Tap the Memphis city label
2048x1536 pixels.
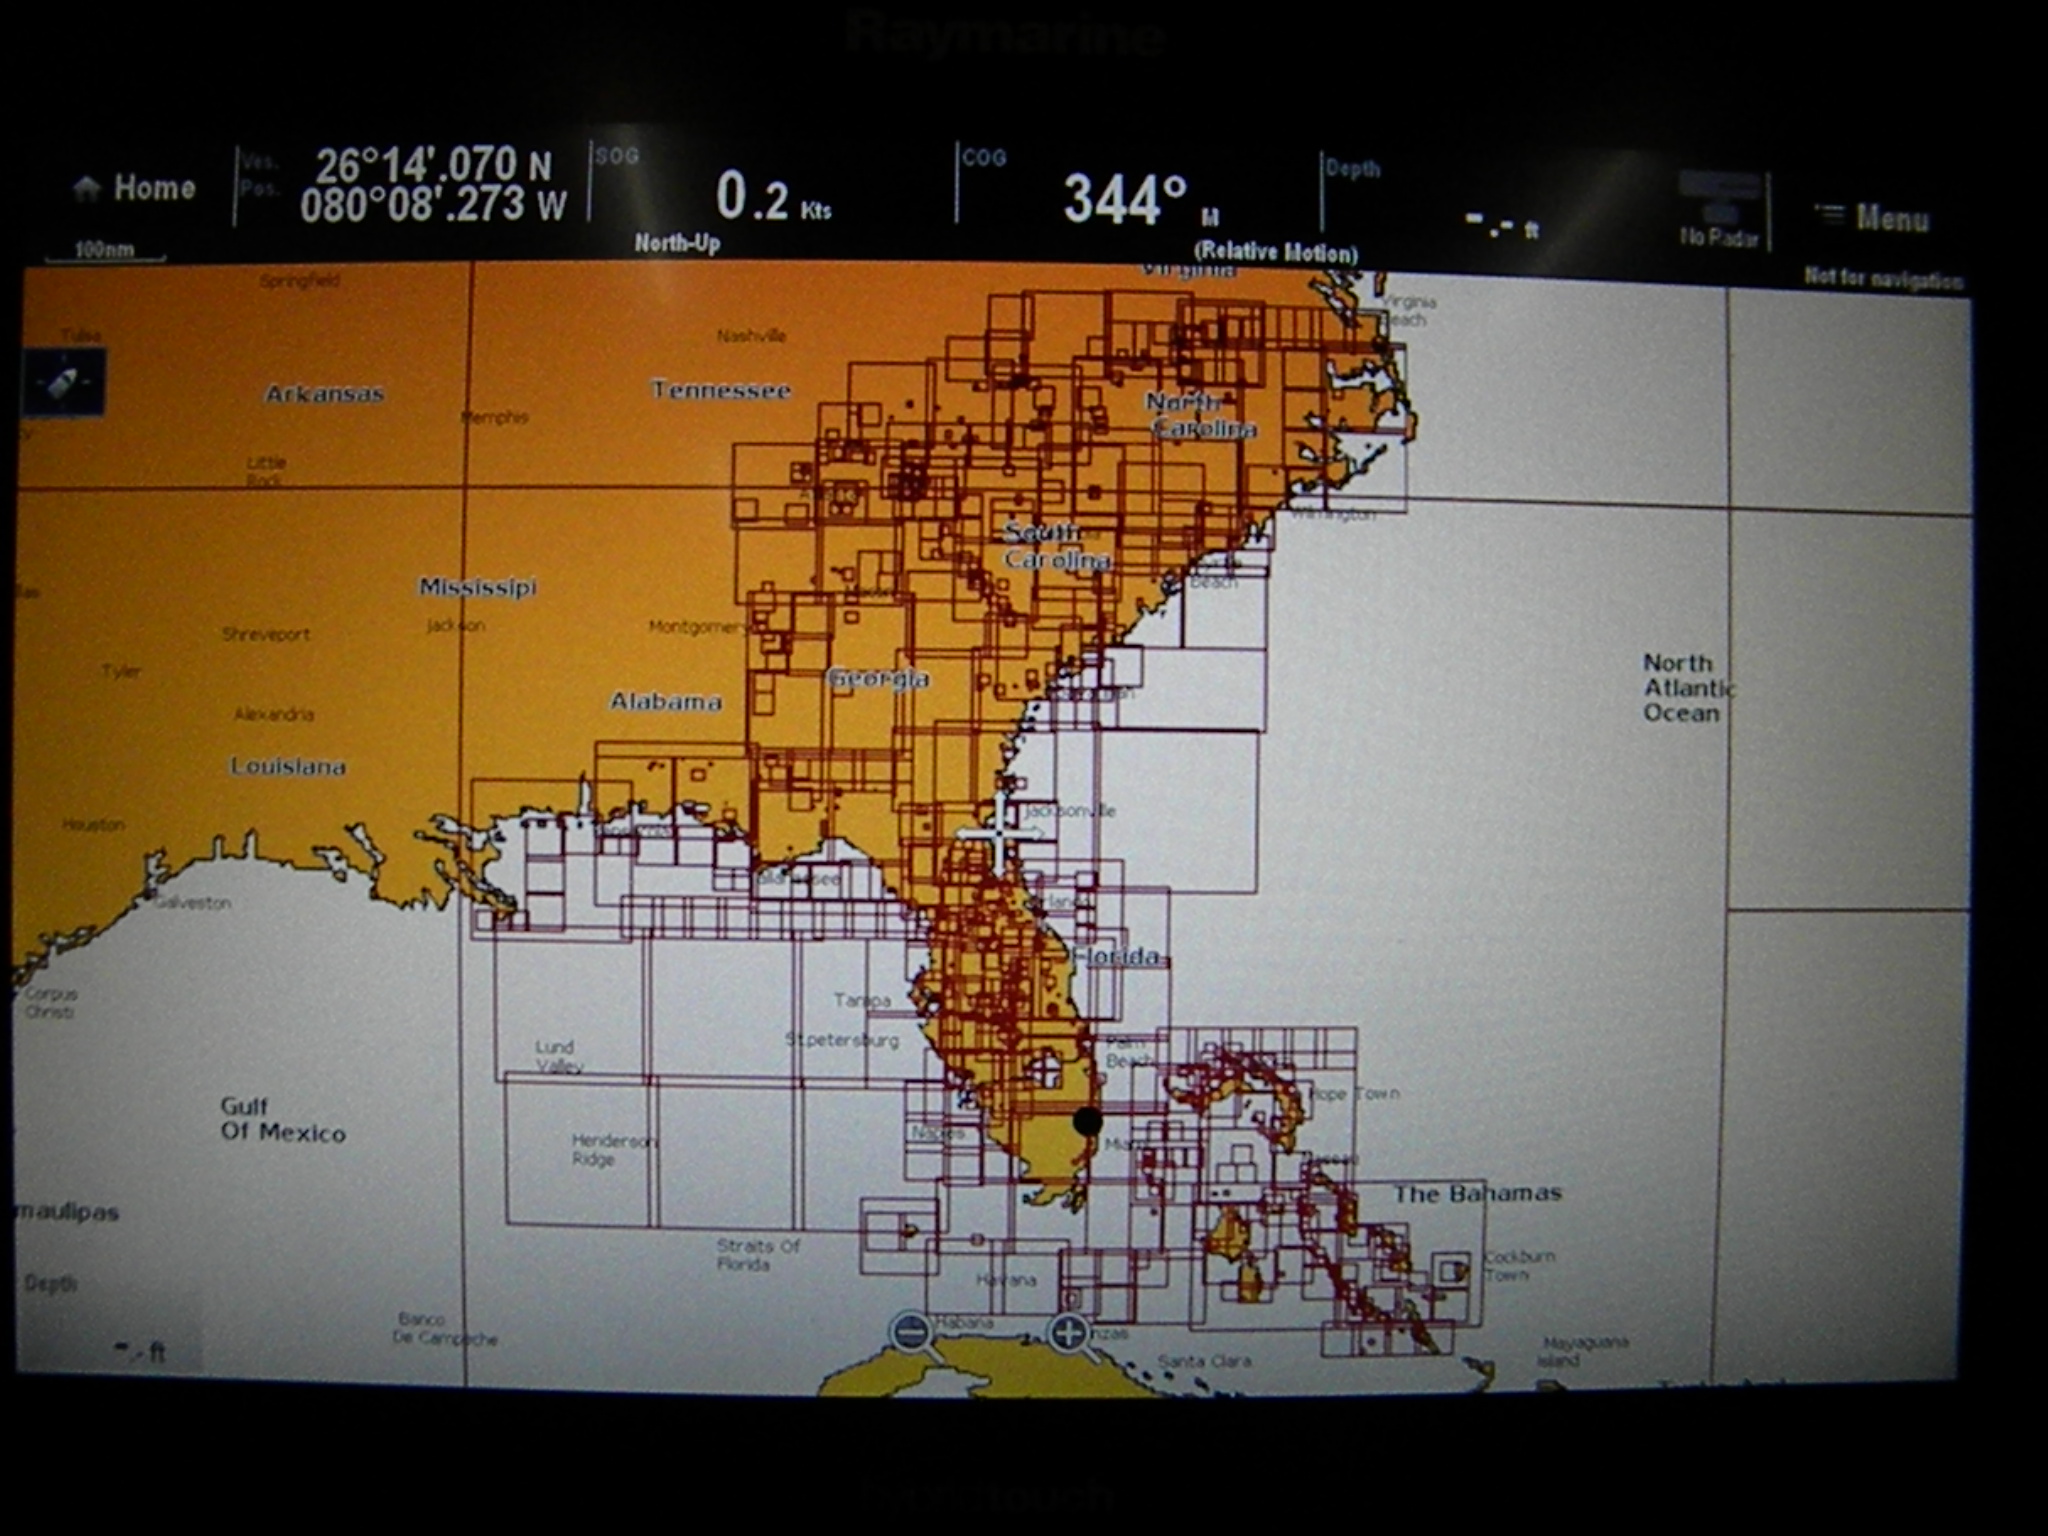coord(495,417)
